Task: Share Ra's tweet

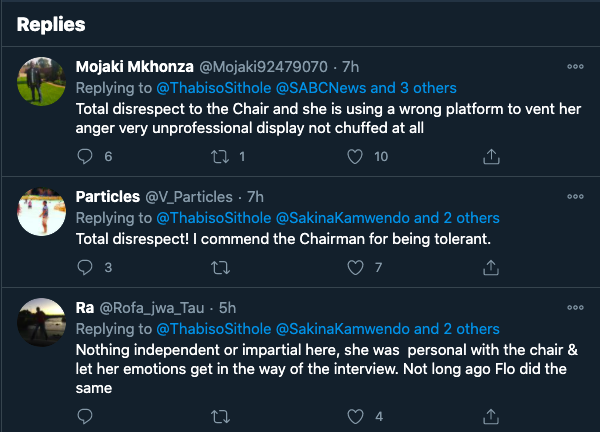Action: point(491,417)
